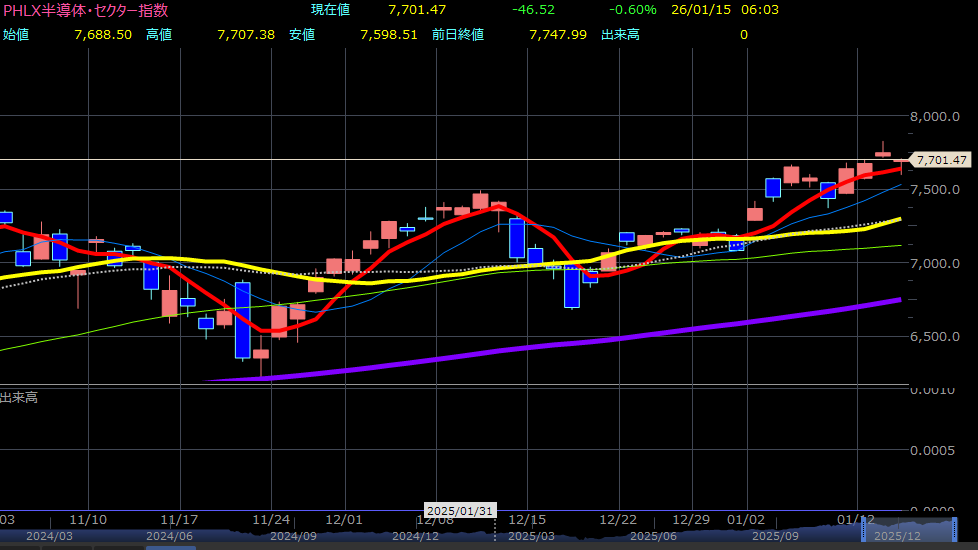This screenshot has width=978, height=550.
Task: Click the 12/01 date on the time axis
Action: point(345,521)
